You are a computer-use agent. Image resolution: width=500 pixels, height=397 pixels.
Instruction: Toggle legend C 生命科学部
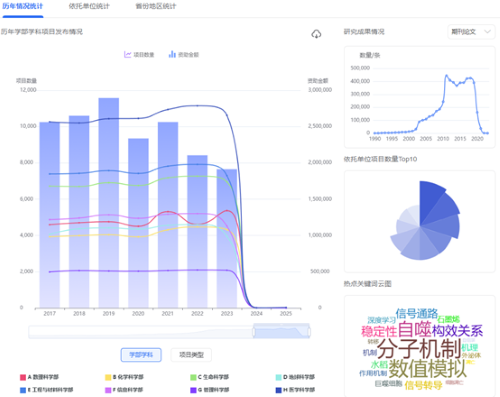pyautogui.click(x=210, y=377)
